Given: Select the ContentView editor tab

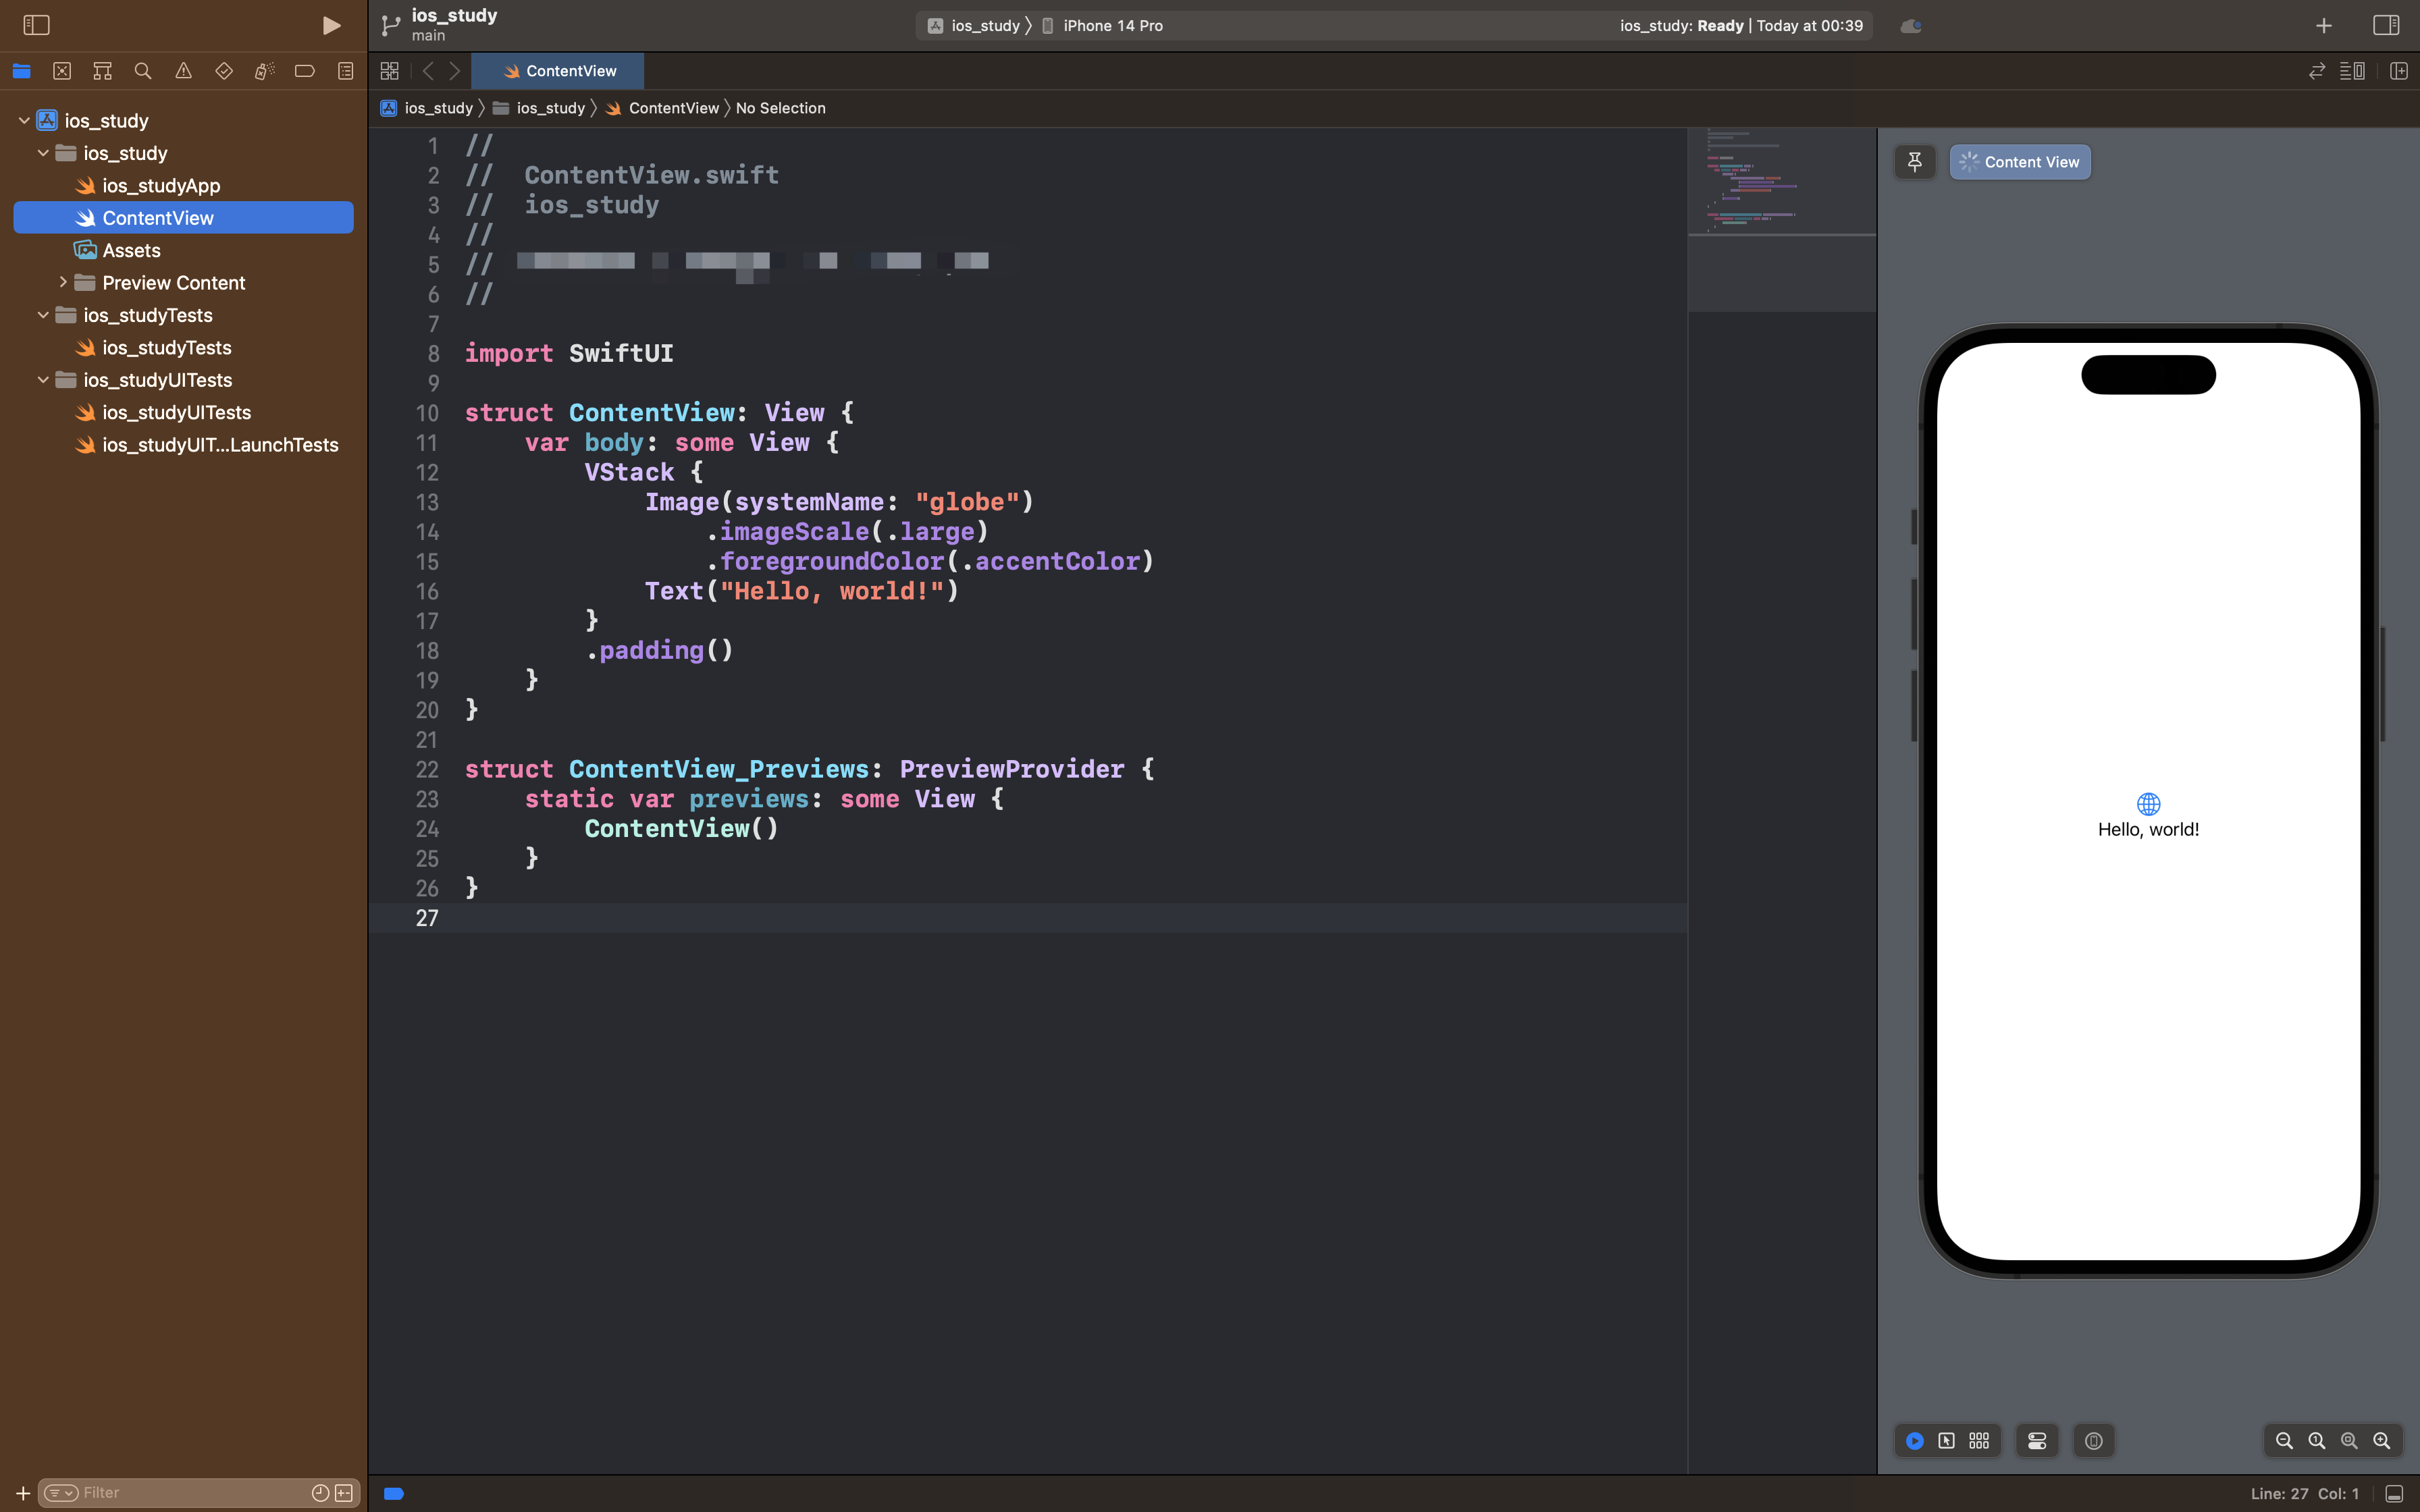Looking at the screenshot, I should (558, 71).
